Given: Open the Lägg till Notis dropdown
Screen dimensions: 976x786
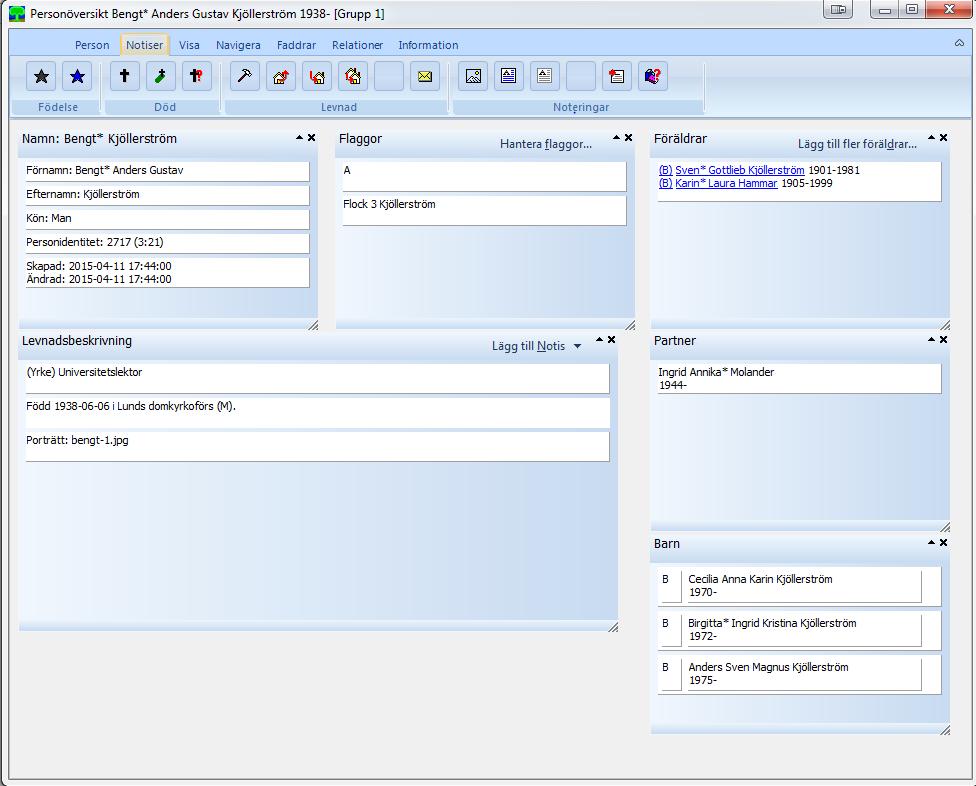Looking at the screenshot, I should [x=536, y=346].
